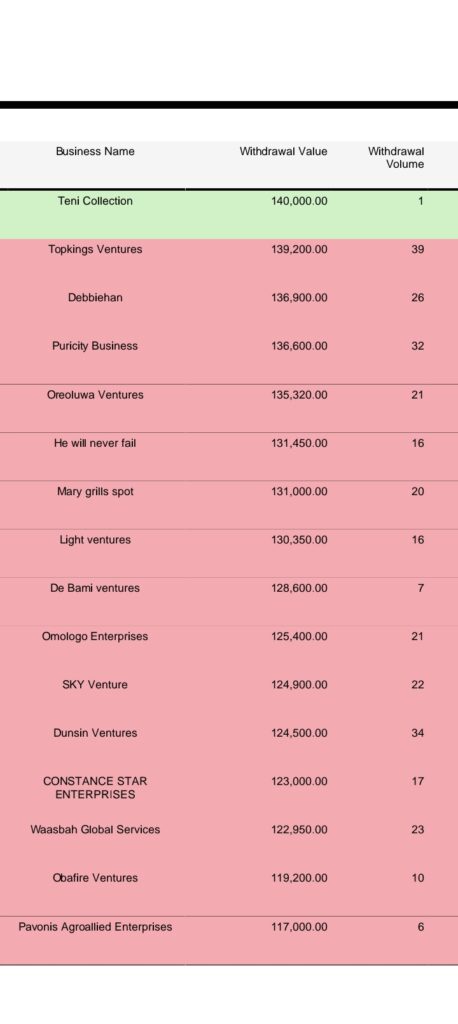458x1024 pixels.
Task: Click the 140,000.00 withdrawal value
Action: [x=299, y=201]
